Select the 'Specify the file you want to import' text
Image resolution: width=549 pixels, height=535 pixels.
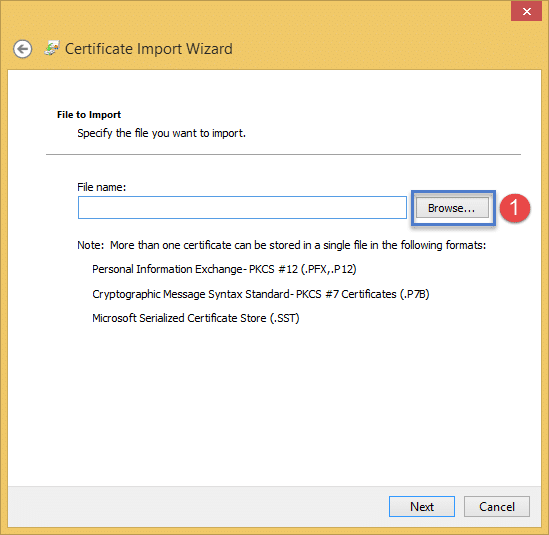pos(161,133)
